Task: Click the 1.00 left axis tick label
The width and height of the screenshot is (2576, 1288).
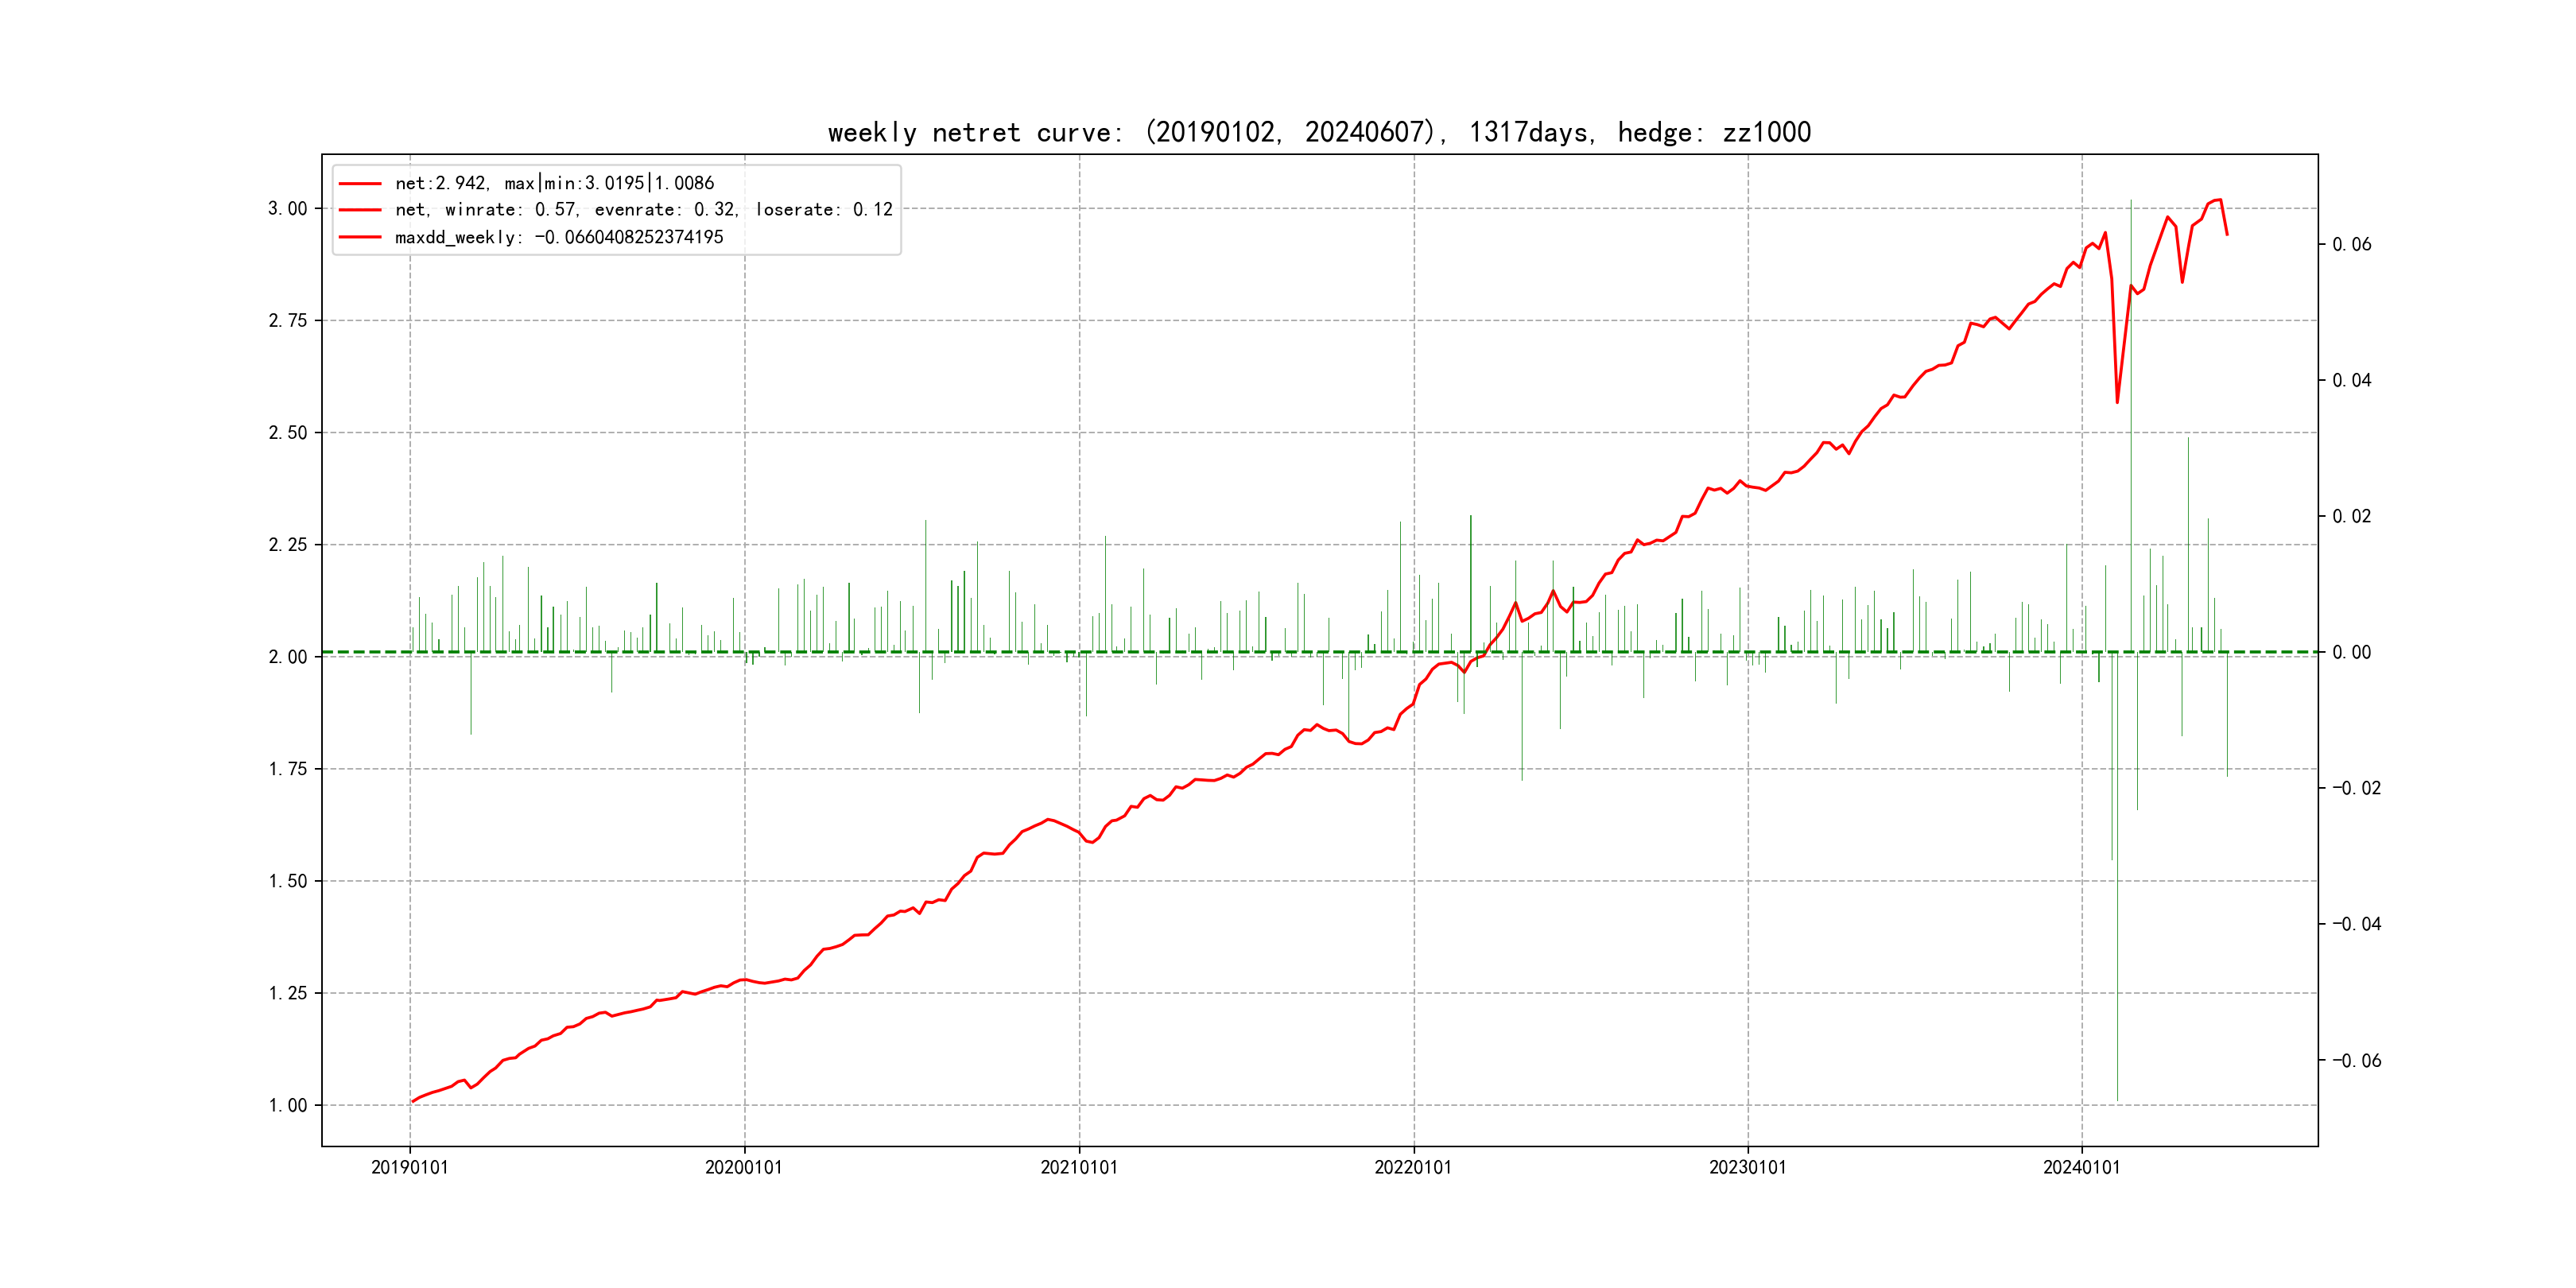Action: [x=287, y=1106]
